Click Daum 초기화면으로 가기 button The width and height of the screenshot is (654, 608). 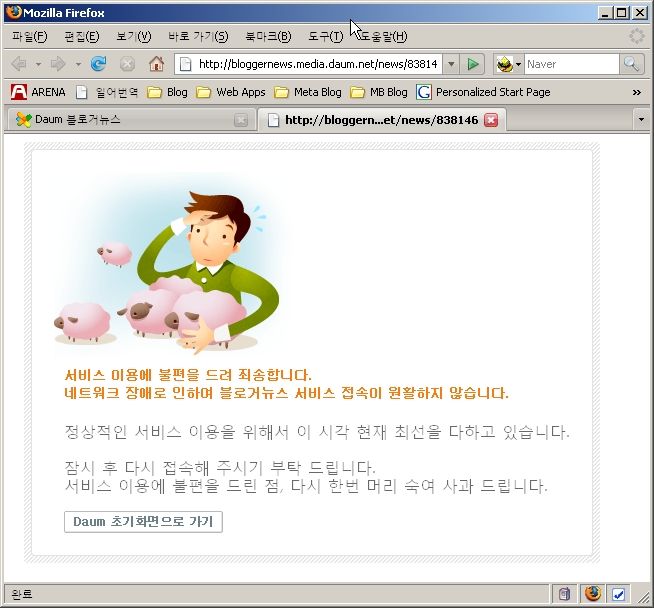(x=143, y=522)
